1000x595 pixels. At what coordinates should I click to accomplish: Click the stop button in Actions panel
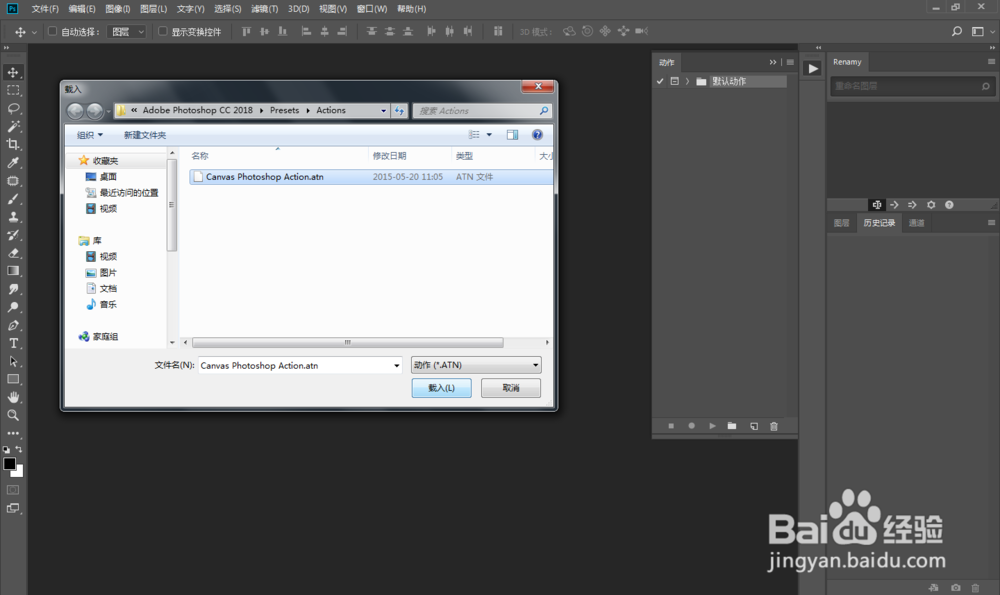pyautogui.click(x=671, y=426)
